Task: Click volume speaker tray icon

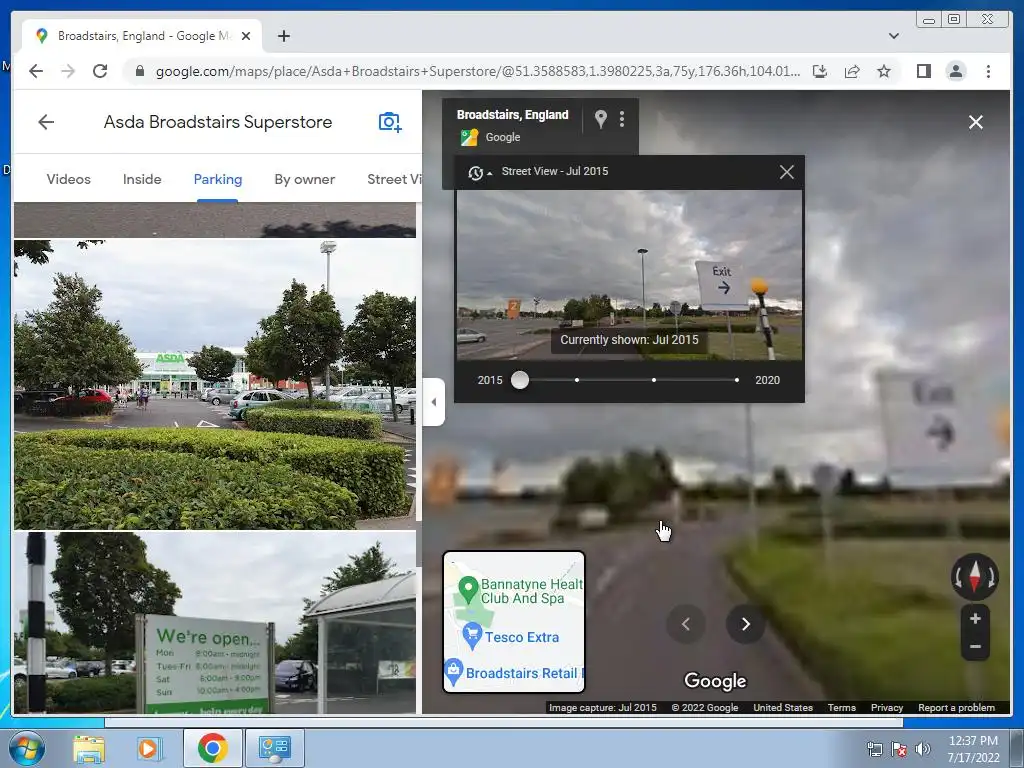Action: 923,749
